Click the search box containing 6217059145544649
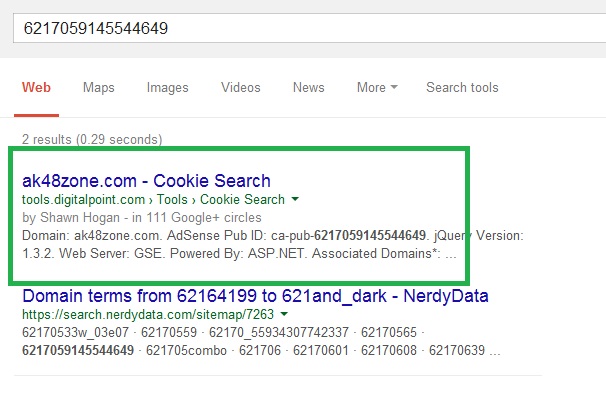The width and height of the screenshot is (606, 409). [x=309, y=28]
